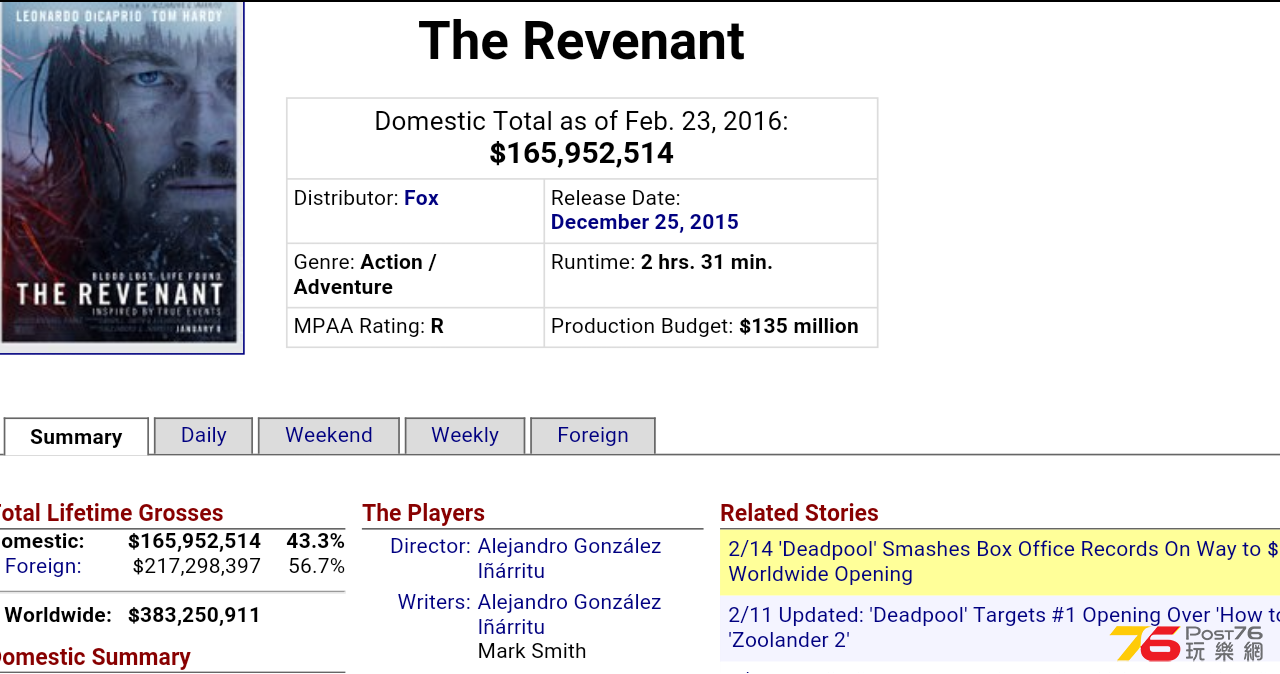The height and width of the screenshot is (674, 1280).
Task: Click release date December 25, 2015 link
Action: point(645,222)
